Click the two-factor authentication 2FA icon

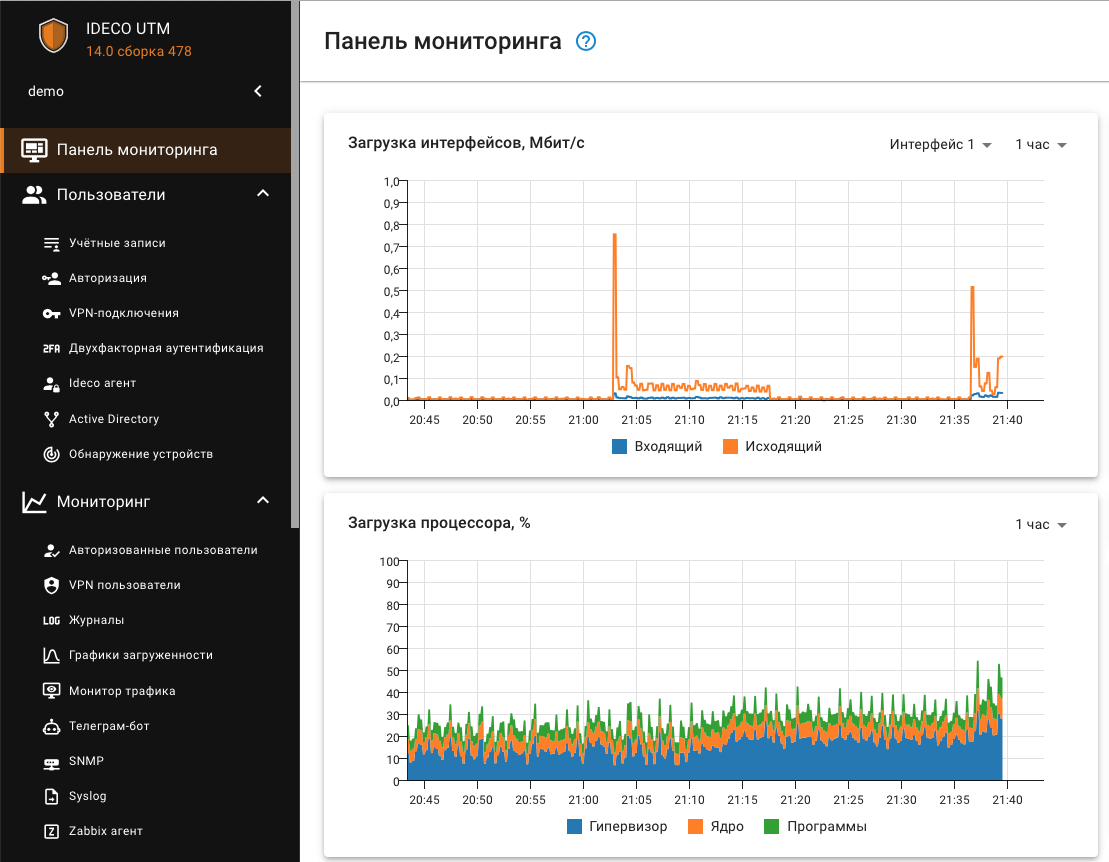tap(52, 349)
